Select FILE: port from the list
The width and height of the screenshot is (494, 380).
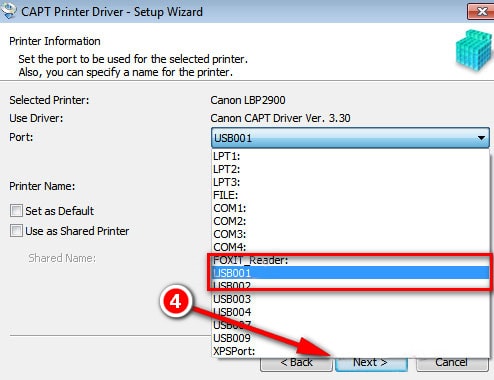pos(350,195)
